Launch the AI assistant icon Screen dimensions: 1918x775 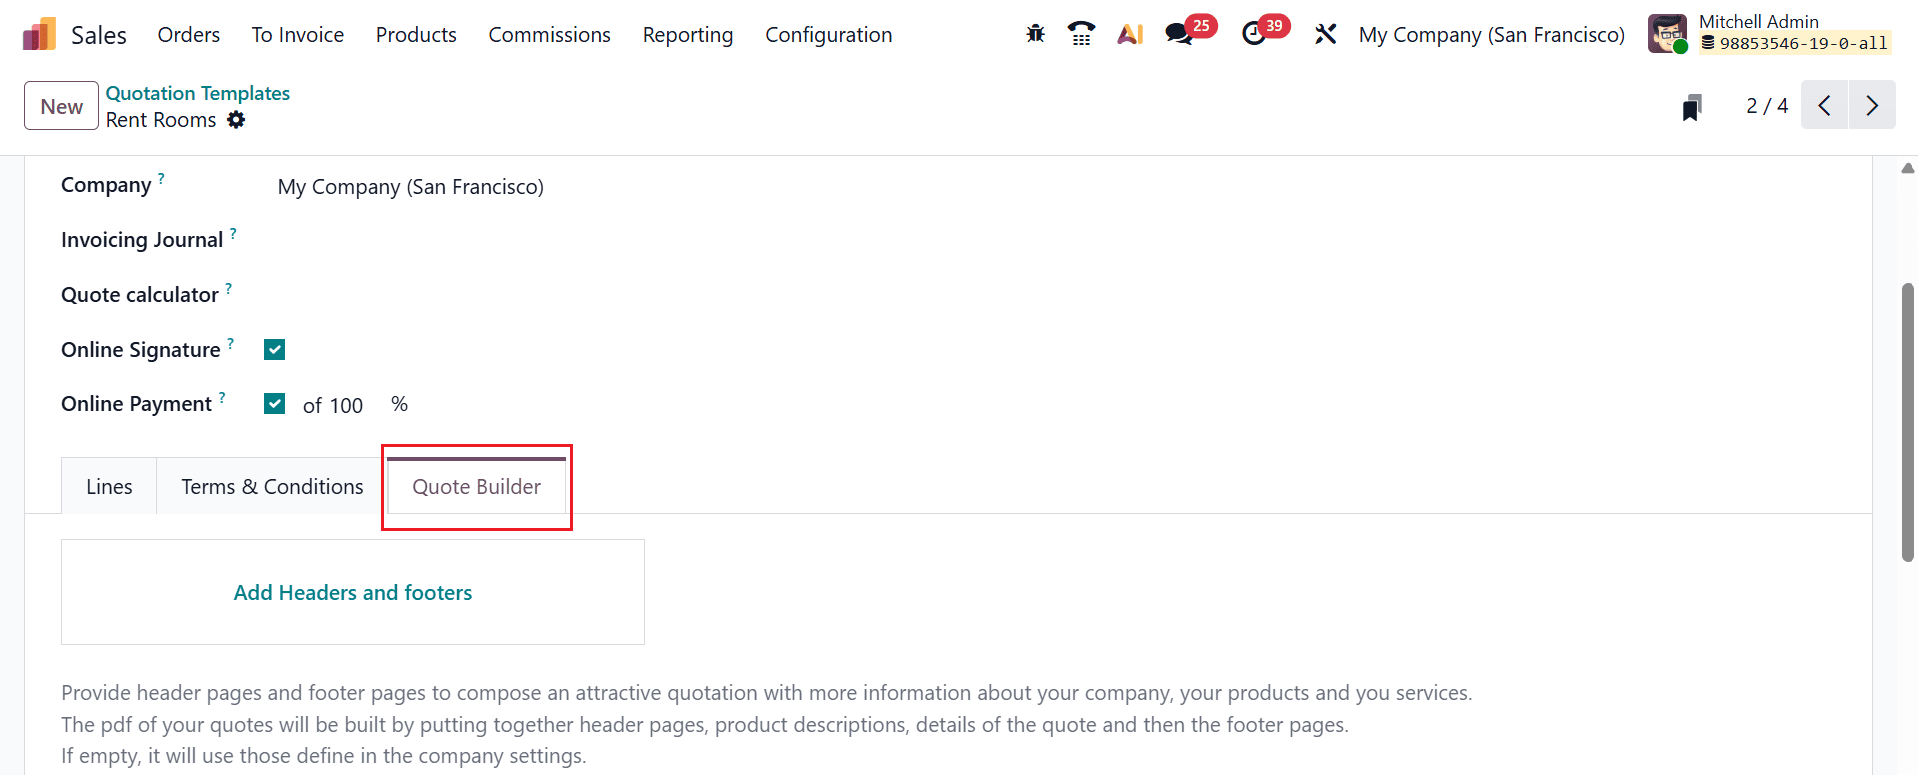tap(1130, 33)
